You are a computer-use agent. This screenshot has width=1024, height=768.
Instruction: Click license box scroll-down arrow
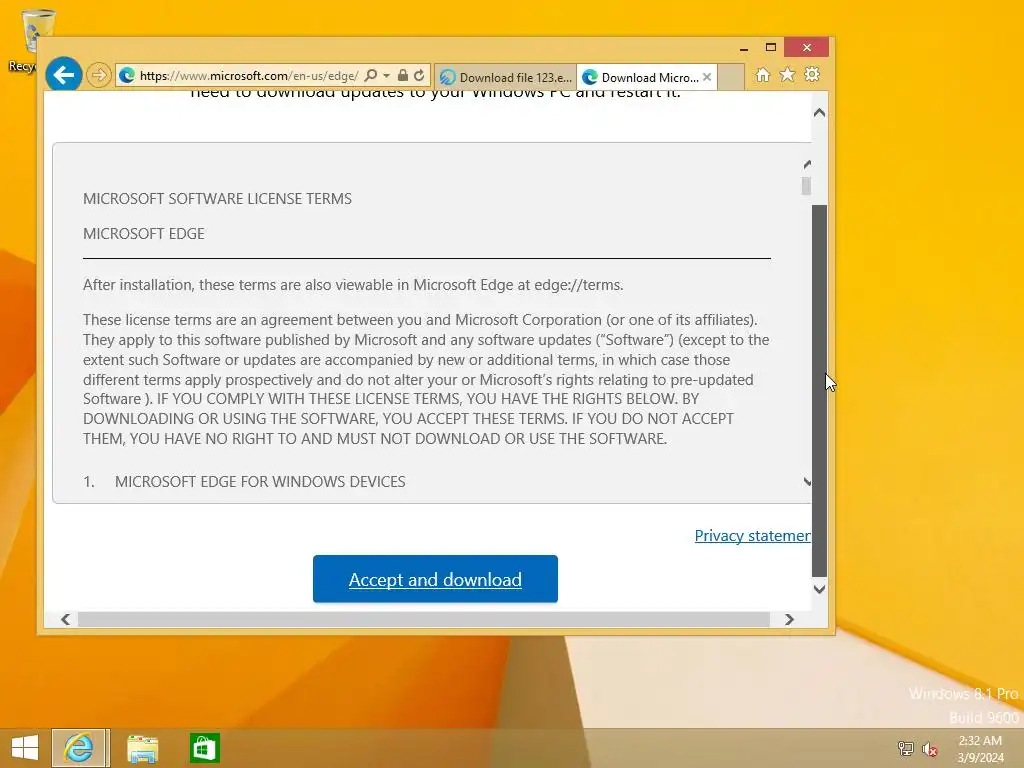[x=807, y=482]
